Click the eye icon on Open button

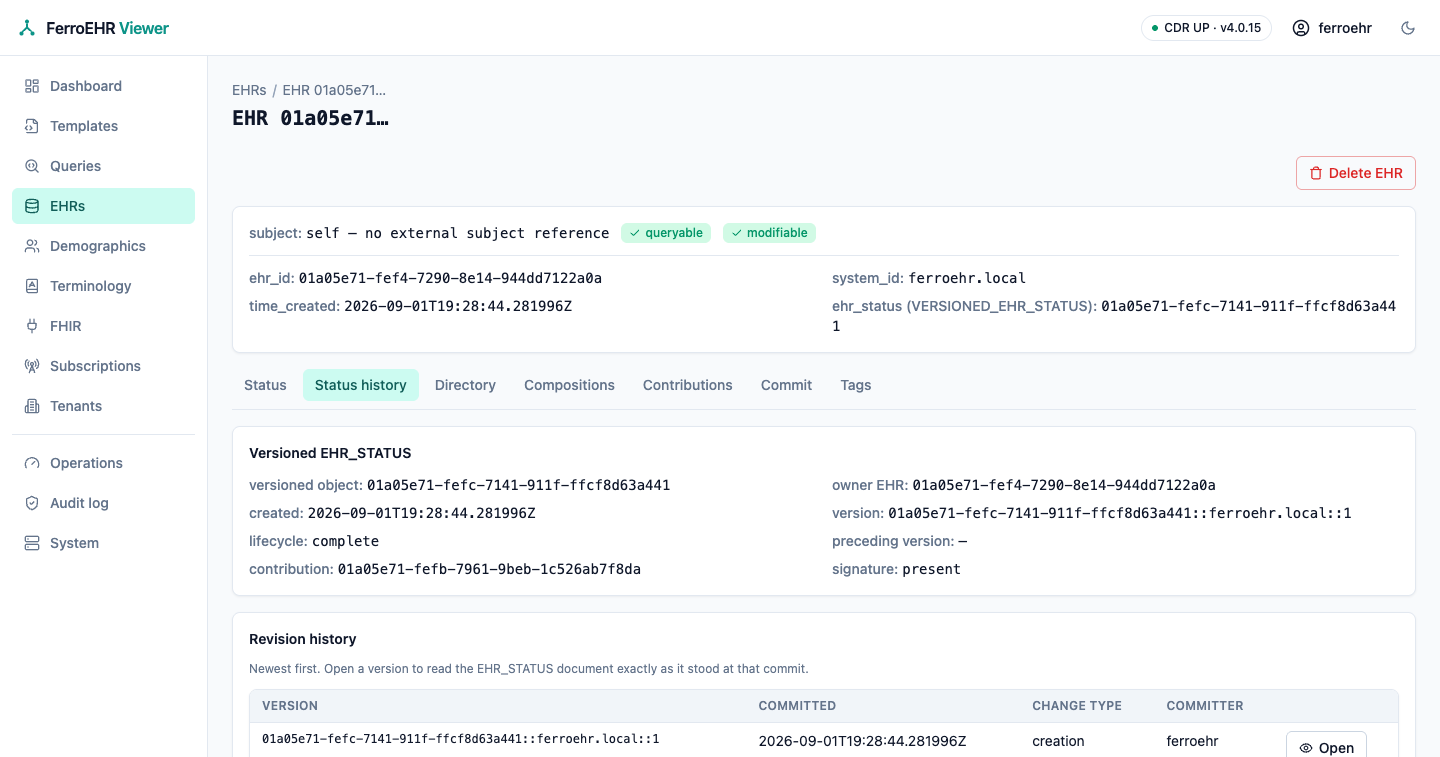[x=1306, y=748]
